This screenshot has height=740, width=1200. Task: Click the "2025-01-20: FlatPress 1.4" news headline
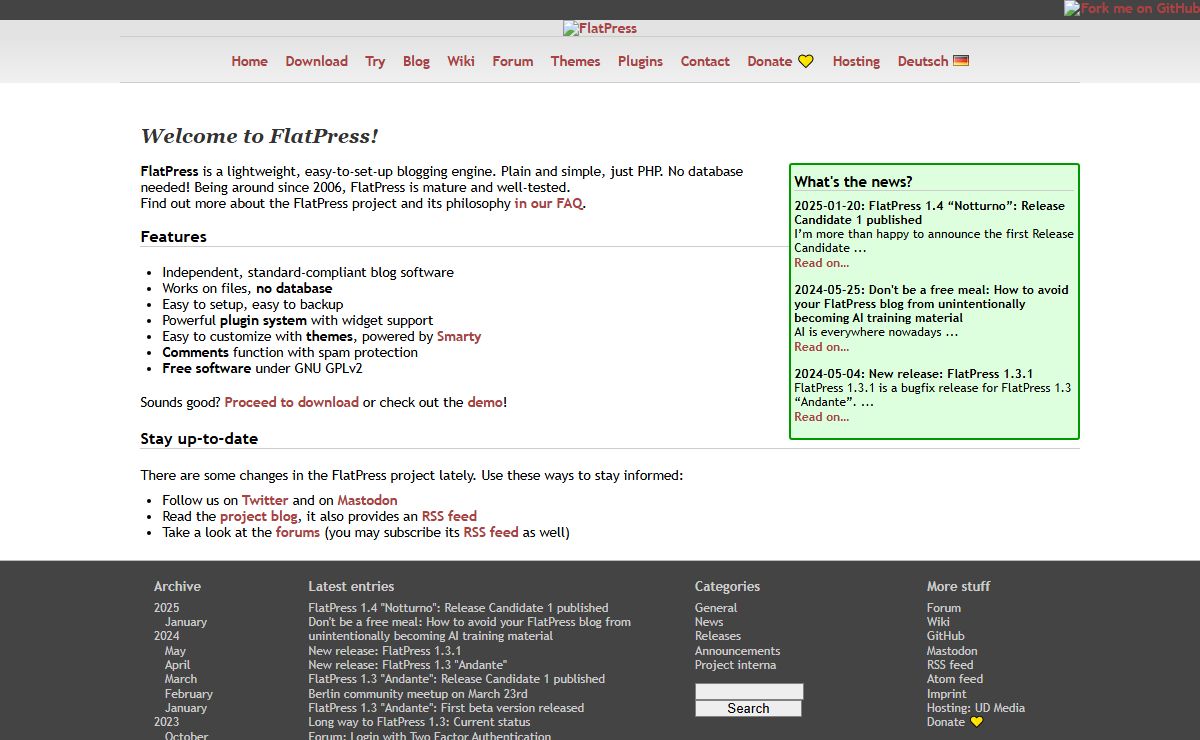[929, 213]
